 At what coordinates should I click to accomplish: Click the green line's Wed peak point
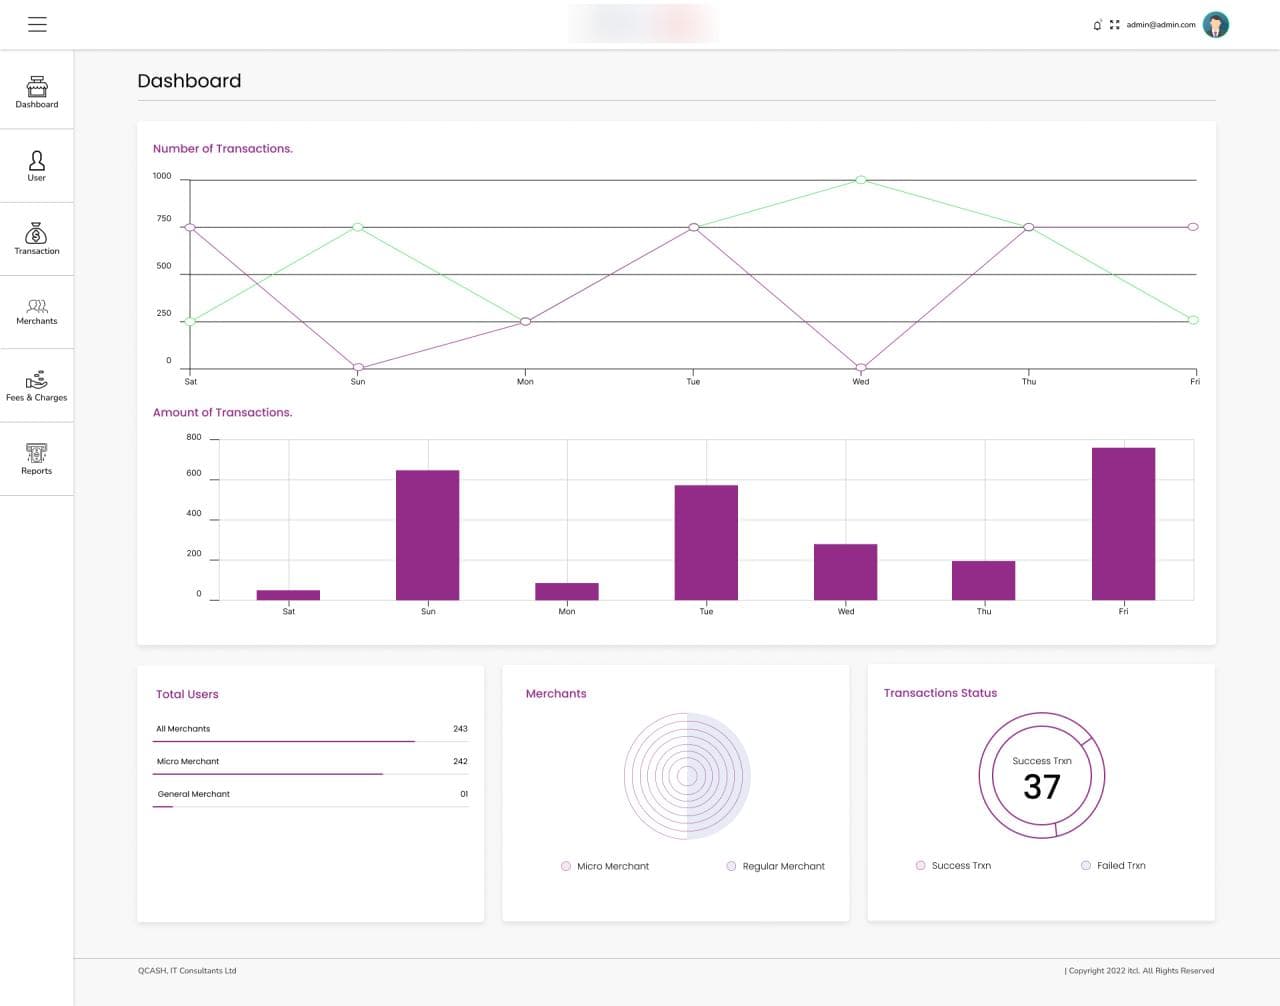tap(861, 180)
